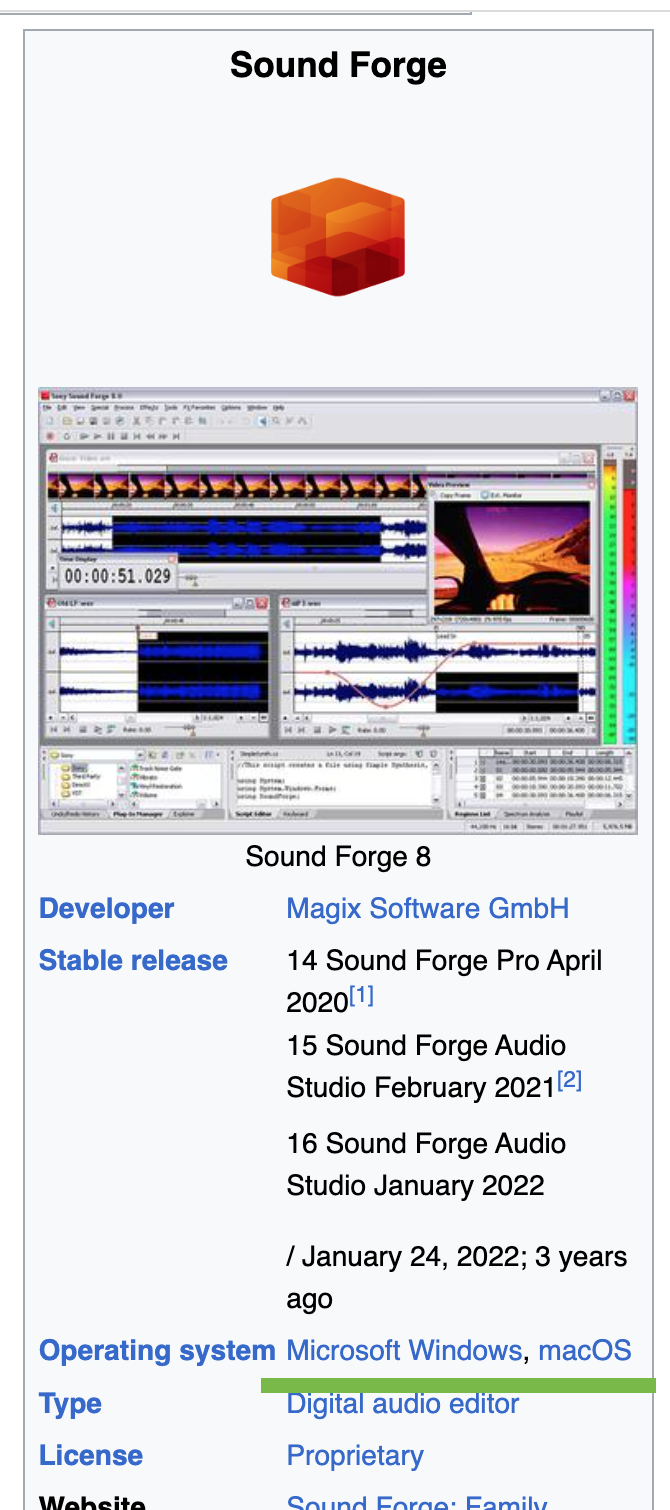Open the Sound Forge: Family website link

pos(416,1501)
